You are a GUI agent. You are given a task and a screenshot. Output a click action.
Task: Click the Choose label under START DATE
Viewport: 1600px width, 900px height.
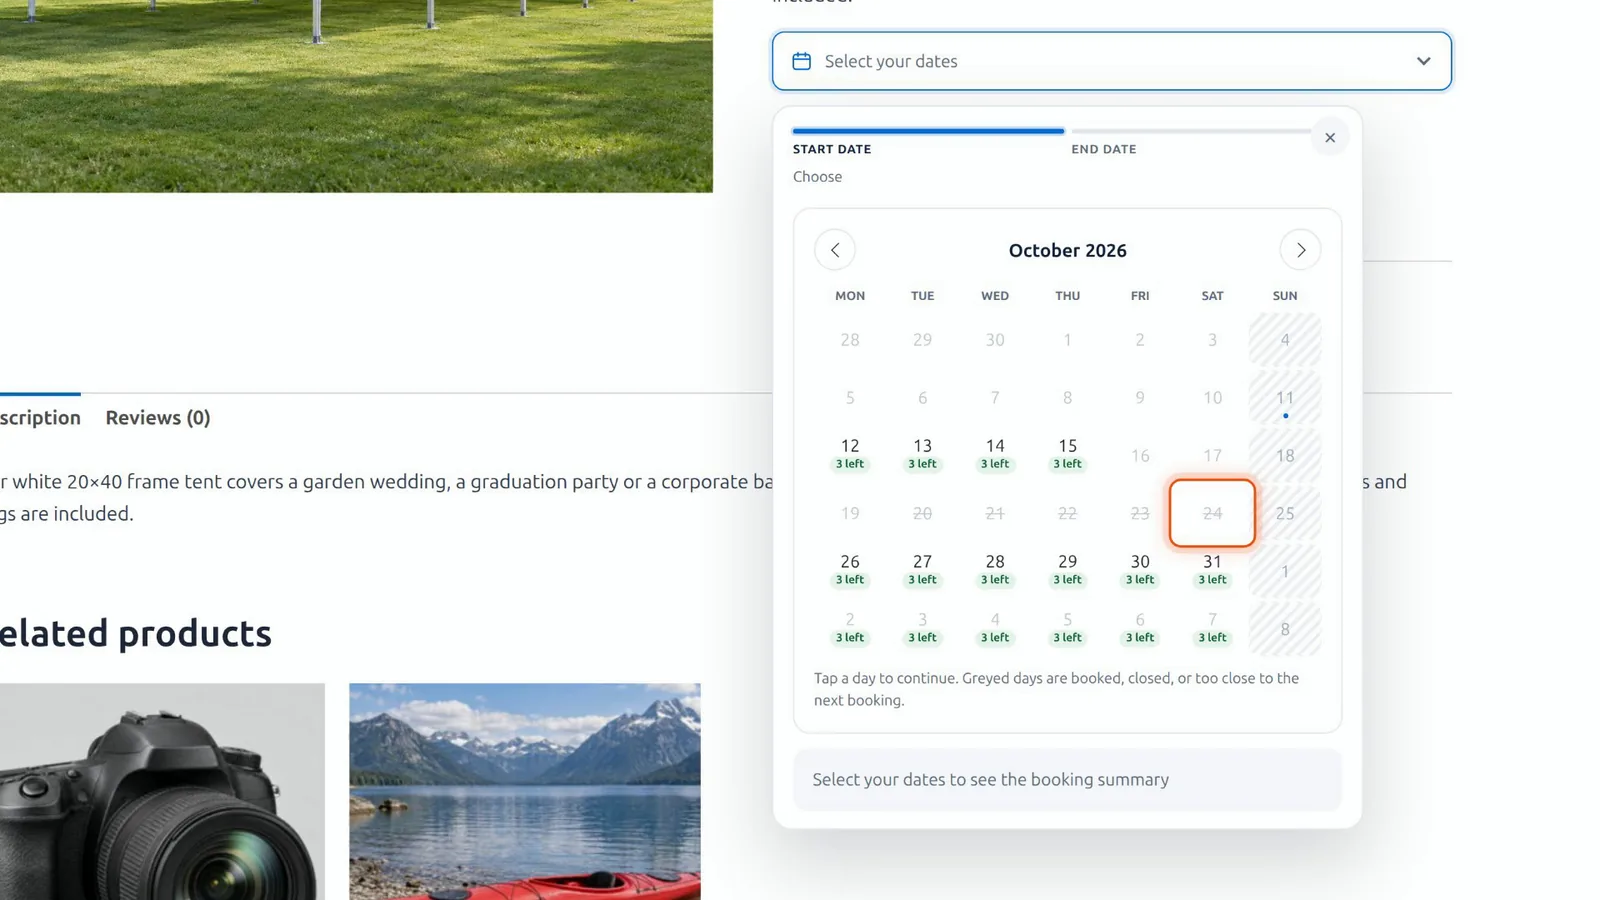pos(817,176)
